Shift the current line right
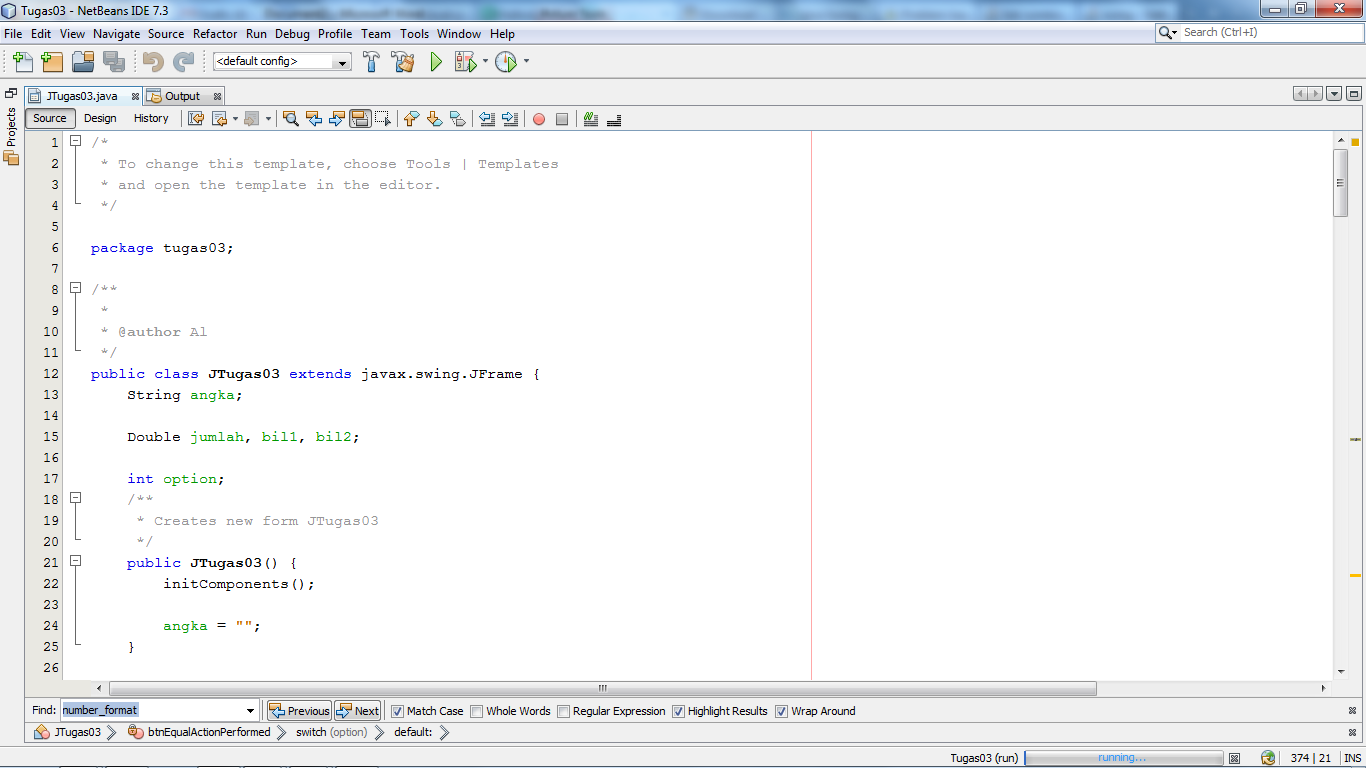1366x768 pixels. [510, 119]
